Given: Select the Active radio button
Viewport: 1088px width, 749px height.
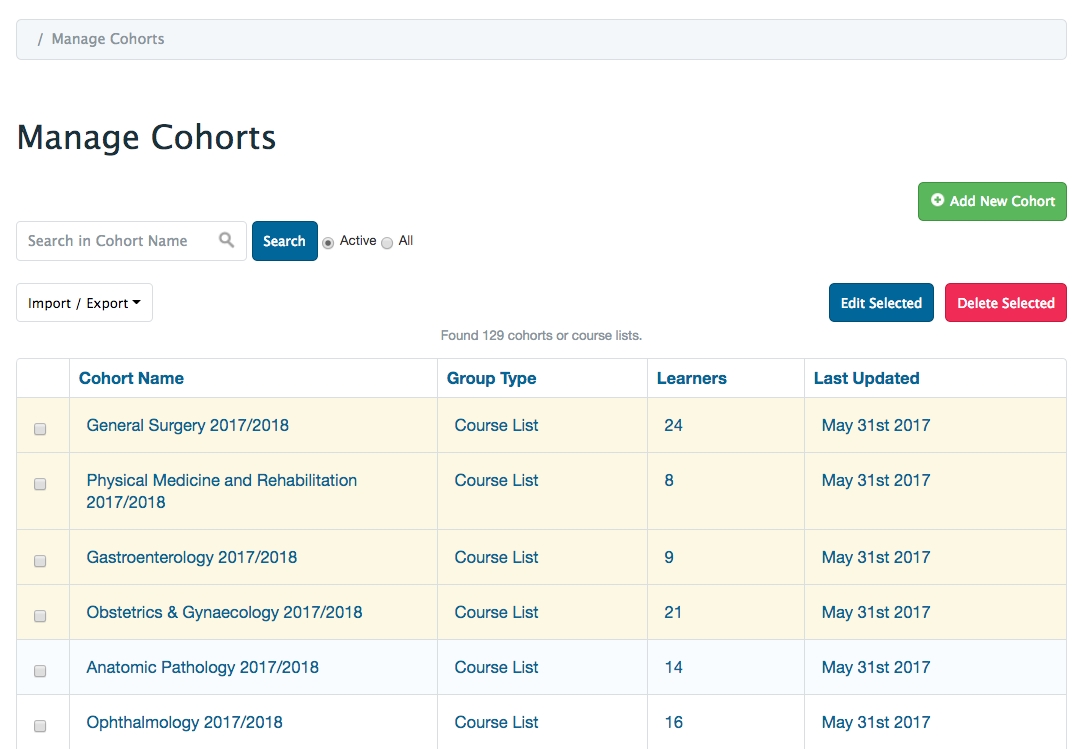Looking at the screenshot, I should pyautogui.click(x=328, y=243).
